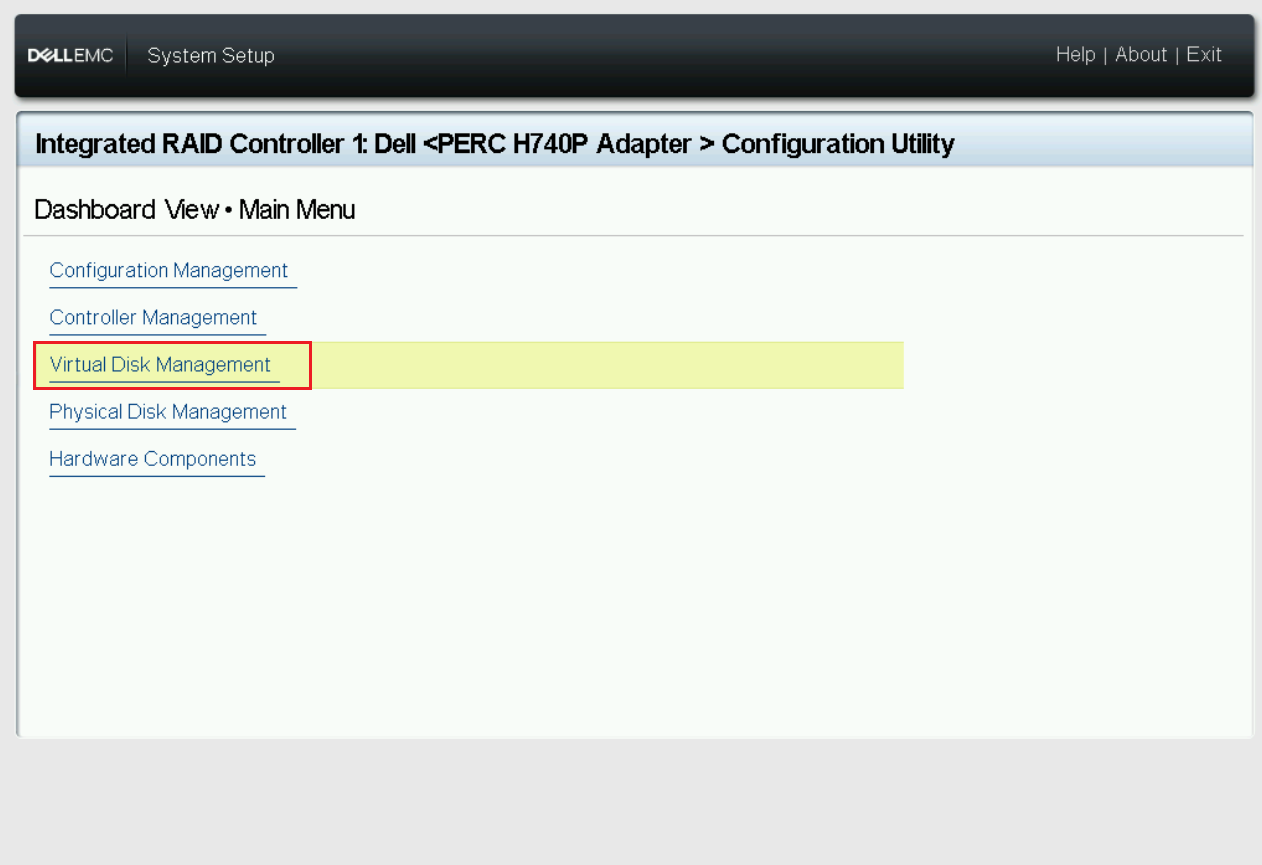Open Hardware Components page
This screenshot has width=1262, height=865.
point(153,459)
